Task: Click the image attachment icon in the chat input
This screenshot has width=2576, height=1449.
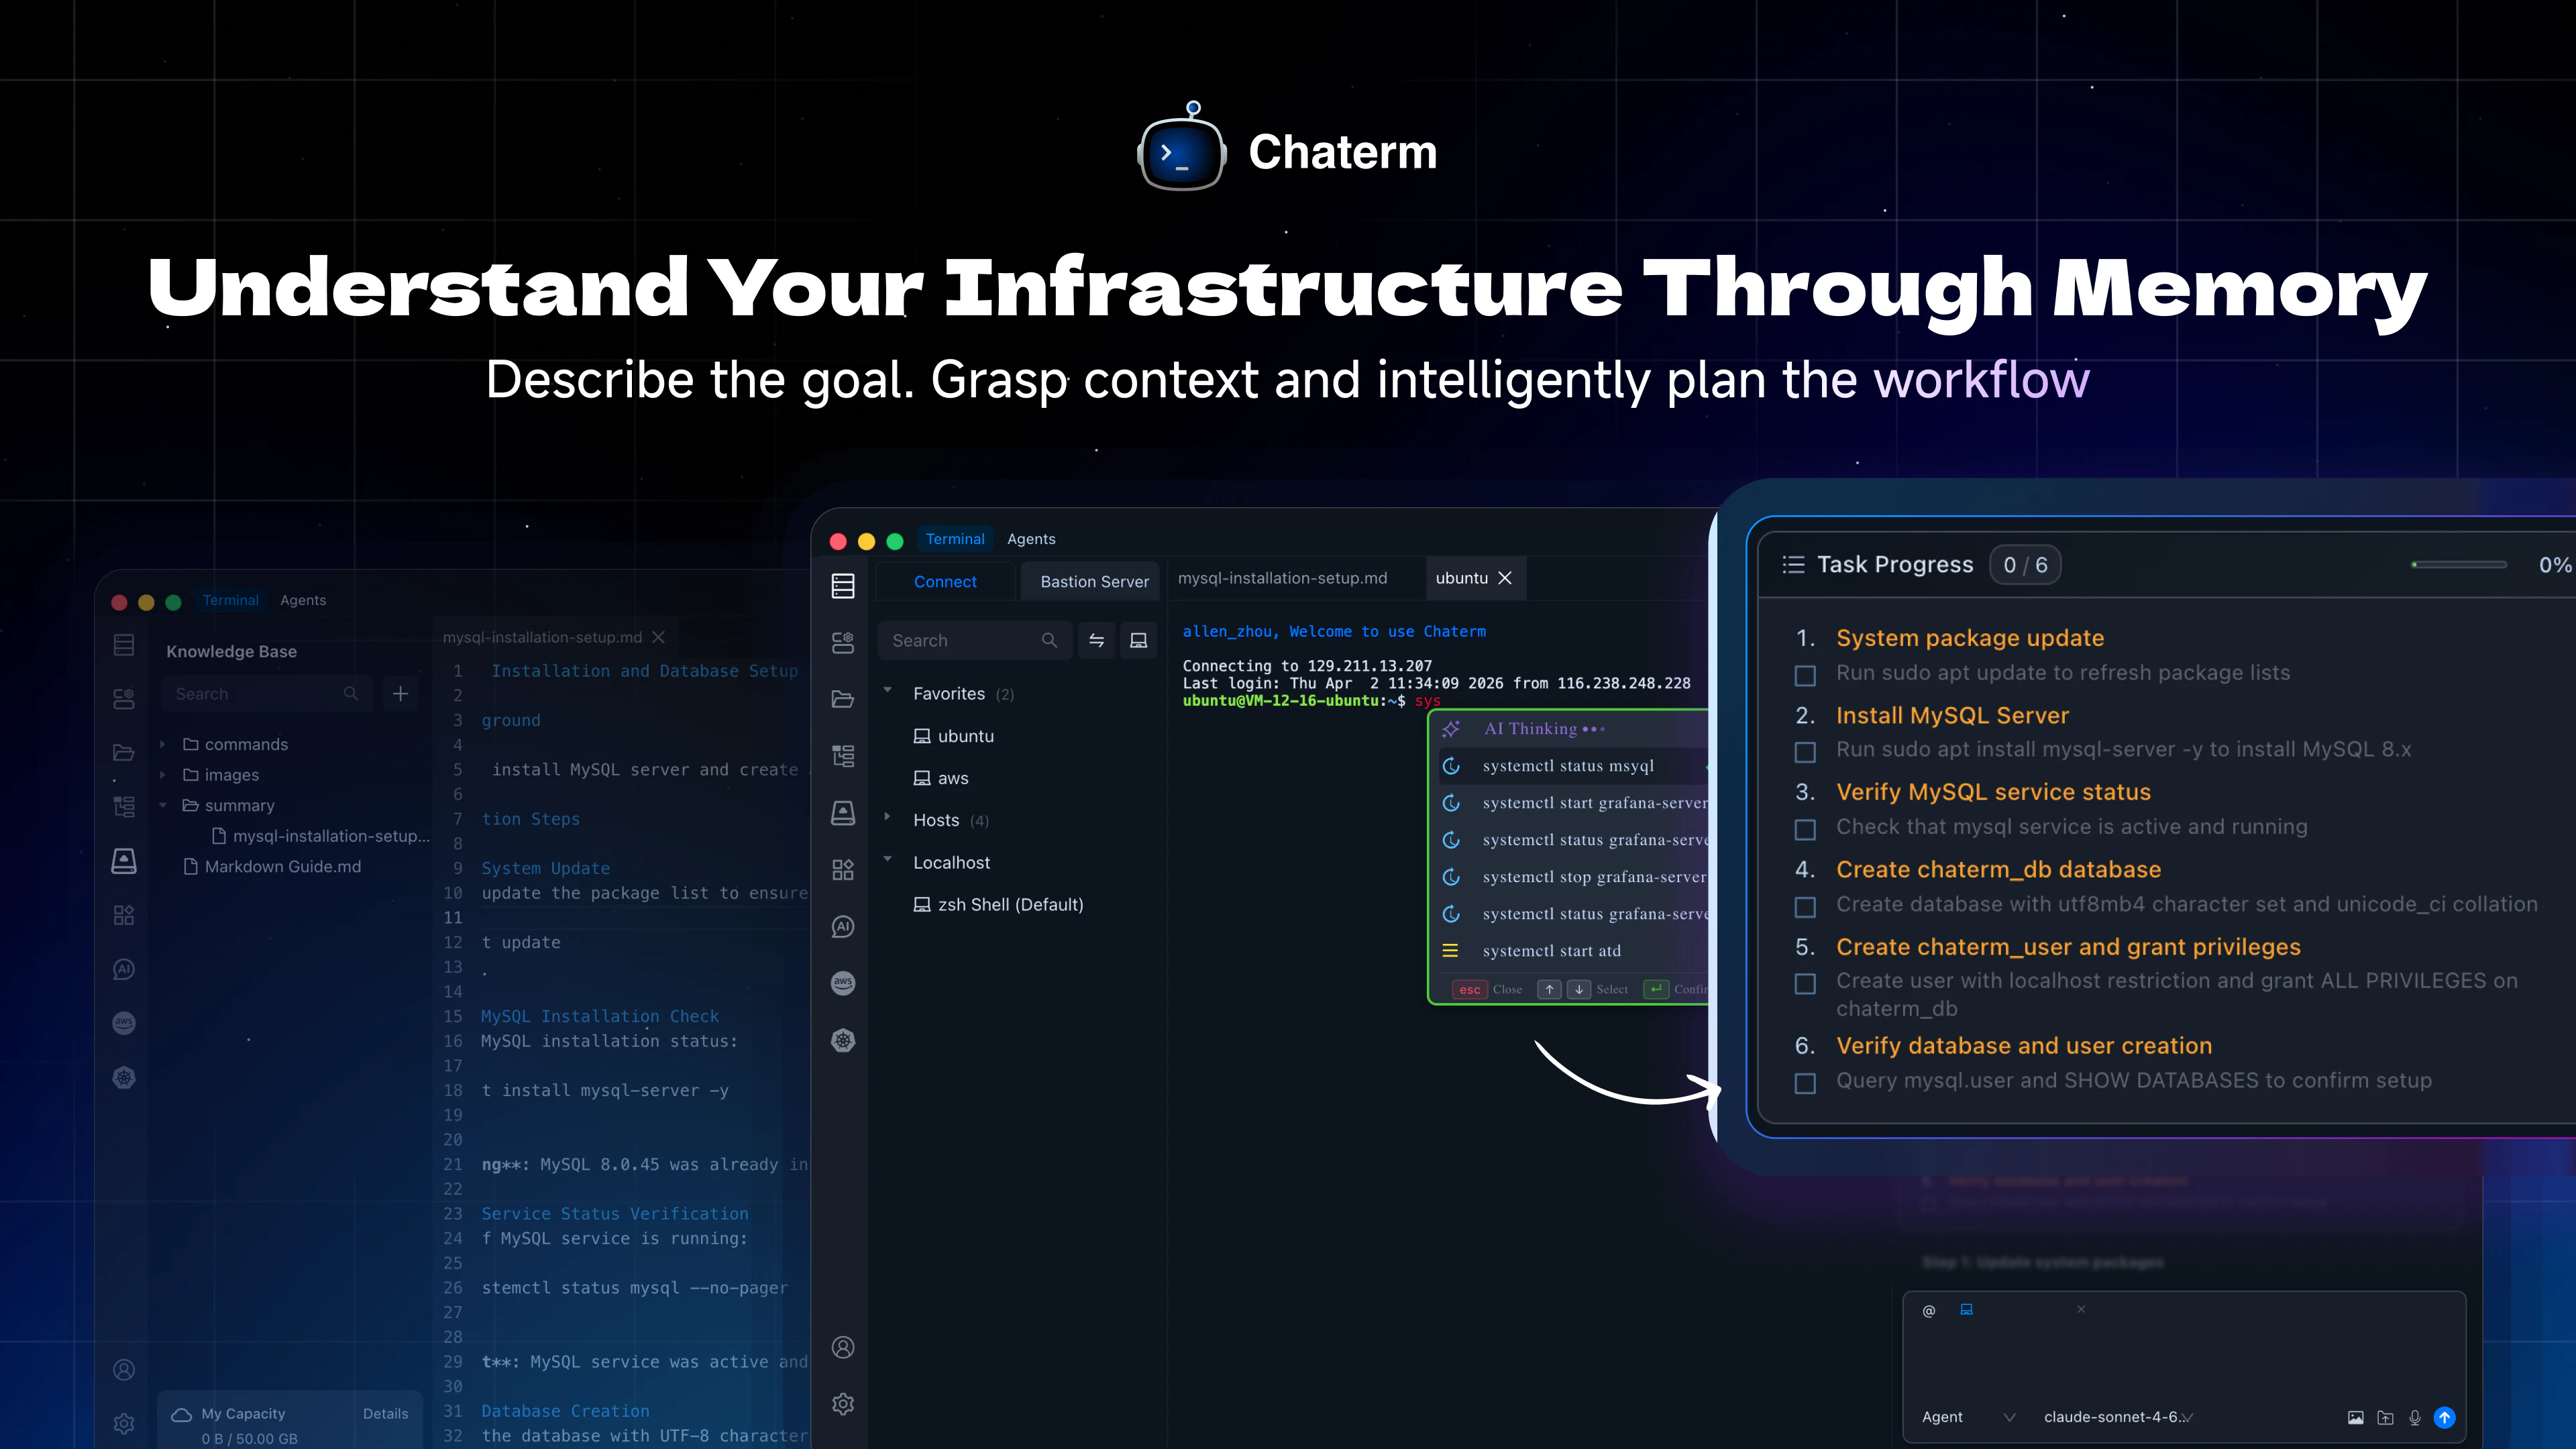Action: [x=2356, y=1417]
